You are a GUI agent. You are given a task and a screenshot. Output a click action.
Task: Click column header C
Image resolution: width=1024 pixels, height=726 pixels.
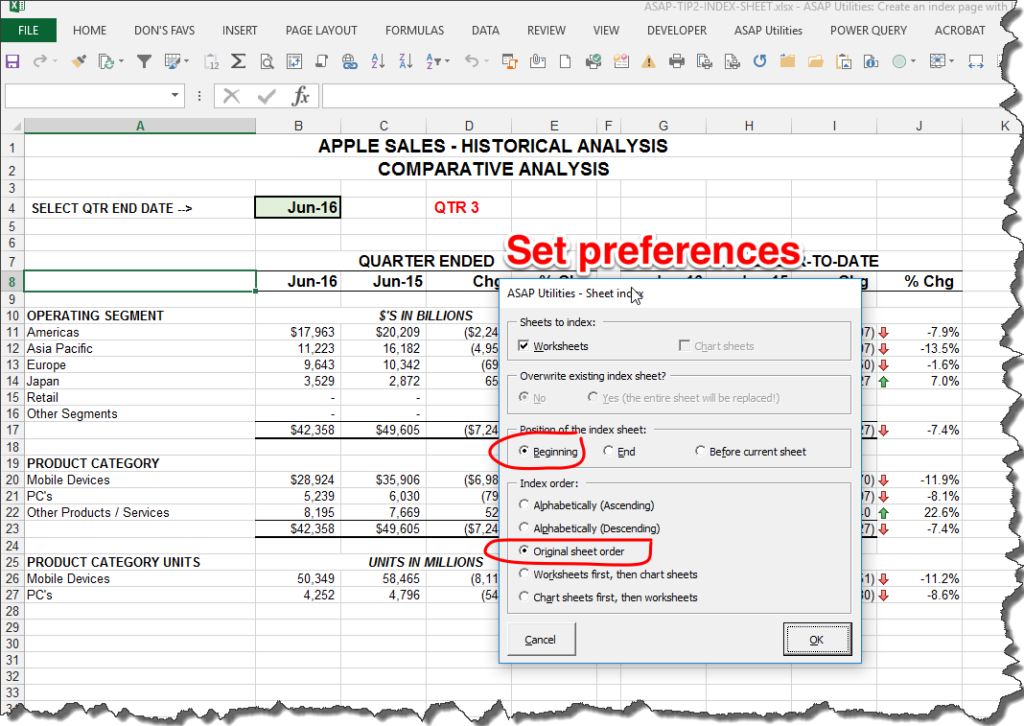click(x=383, y=125)
